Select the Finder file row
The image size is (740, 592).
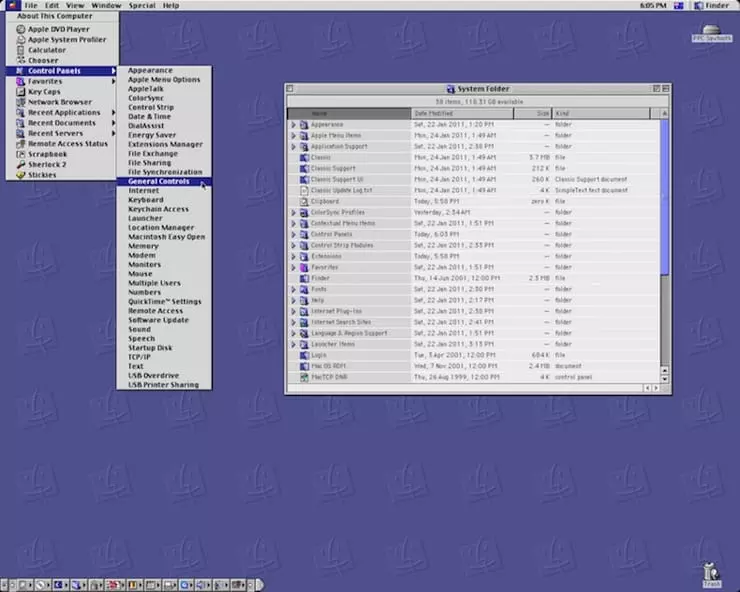[x=321, y=278]
